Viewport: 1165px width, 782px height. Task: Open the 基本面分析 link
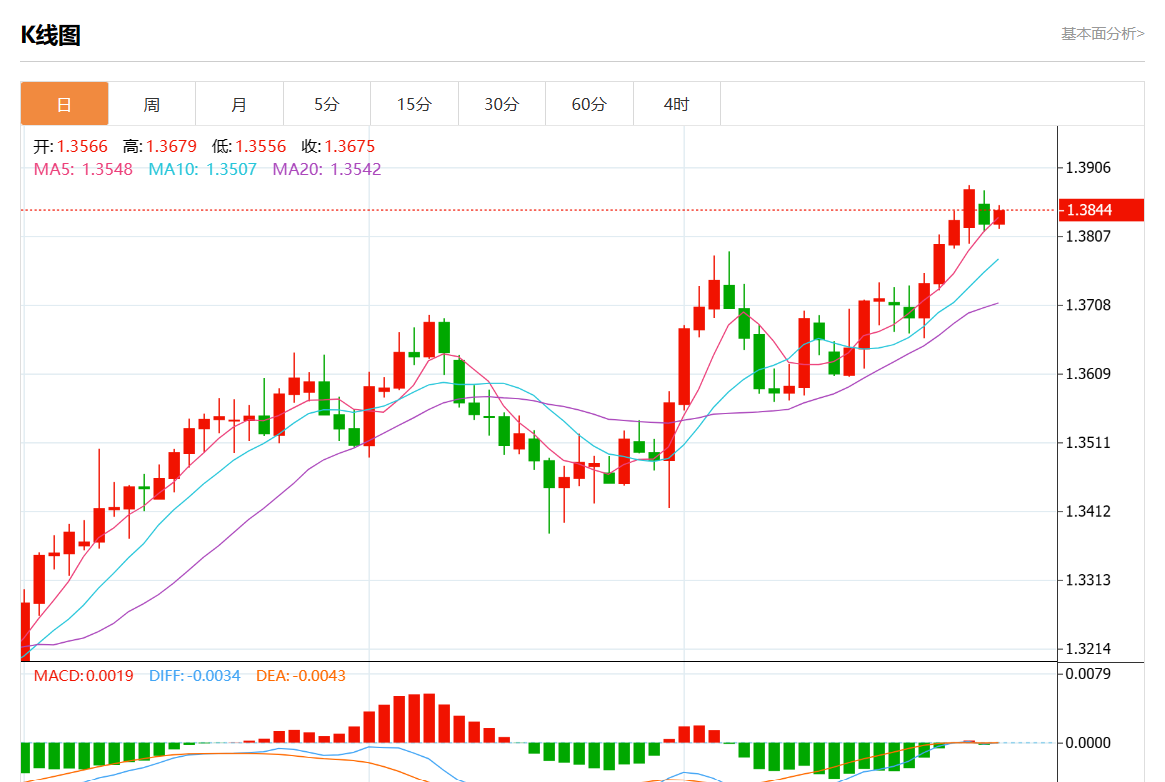click(x=1103, y=33)
